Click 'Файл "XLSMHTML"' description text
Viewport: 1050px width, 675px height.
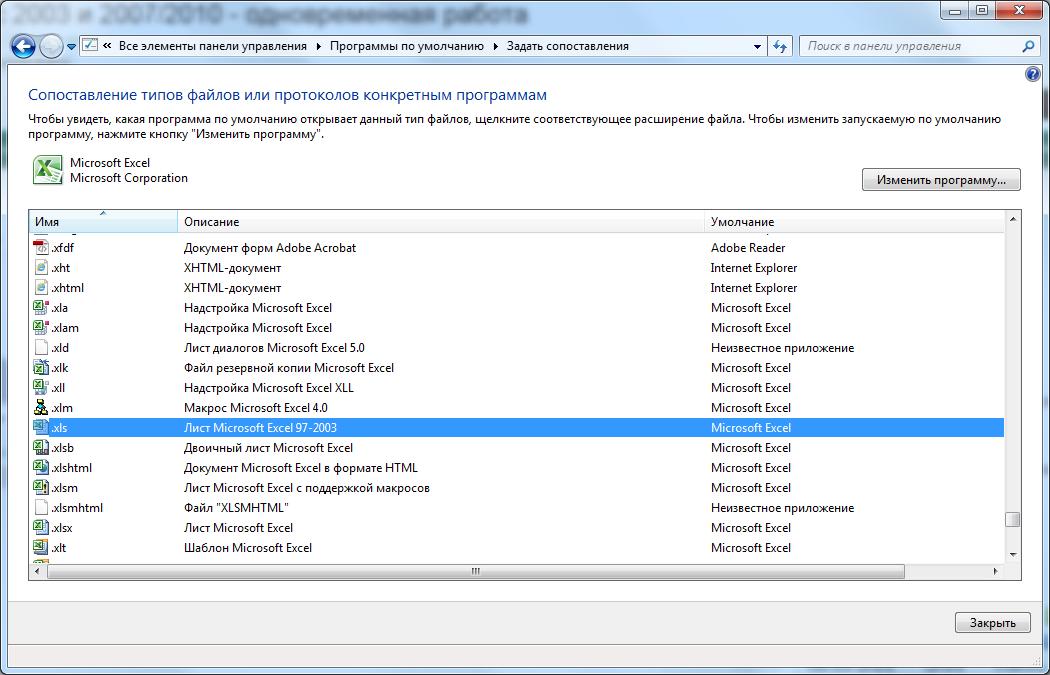(x=236, y=508)
